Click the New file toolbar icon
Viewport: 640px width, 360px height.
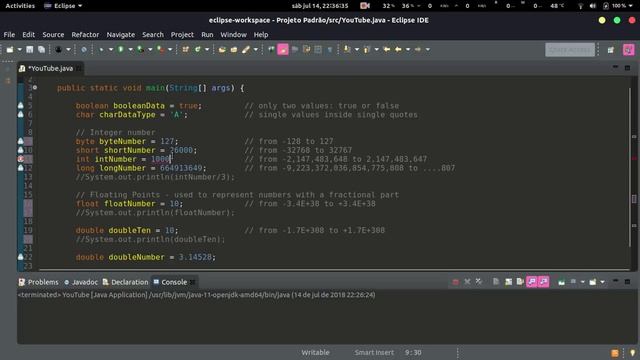click(x=10, y=49)
